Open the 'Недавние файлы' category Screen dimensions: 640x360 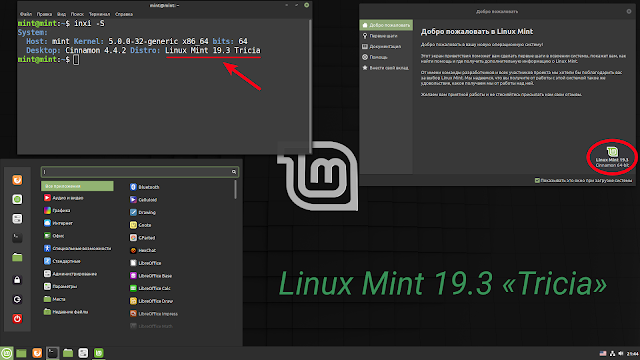[x=66, y=312]
